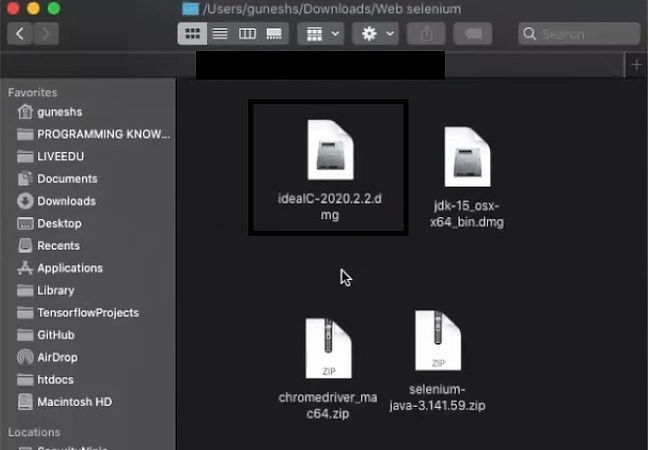Minimize the window with yellow button
This screenshot has width=648, height=450.
pos(33,8)
